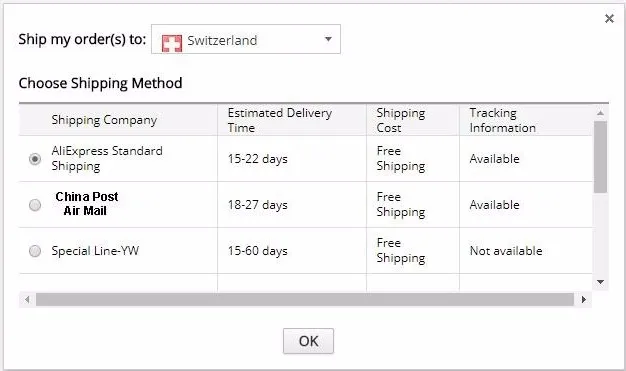
Task: Click the scroll down arrow in table
Action: coord(600,282)
